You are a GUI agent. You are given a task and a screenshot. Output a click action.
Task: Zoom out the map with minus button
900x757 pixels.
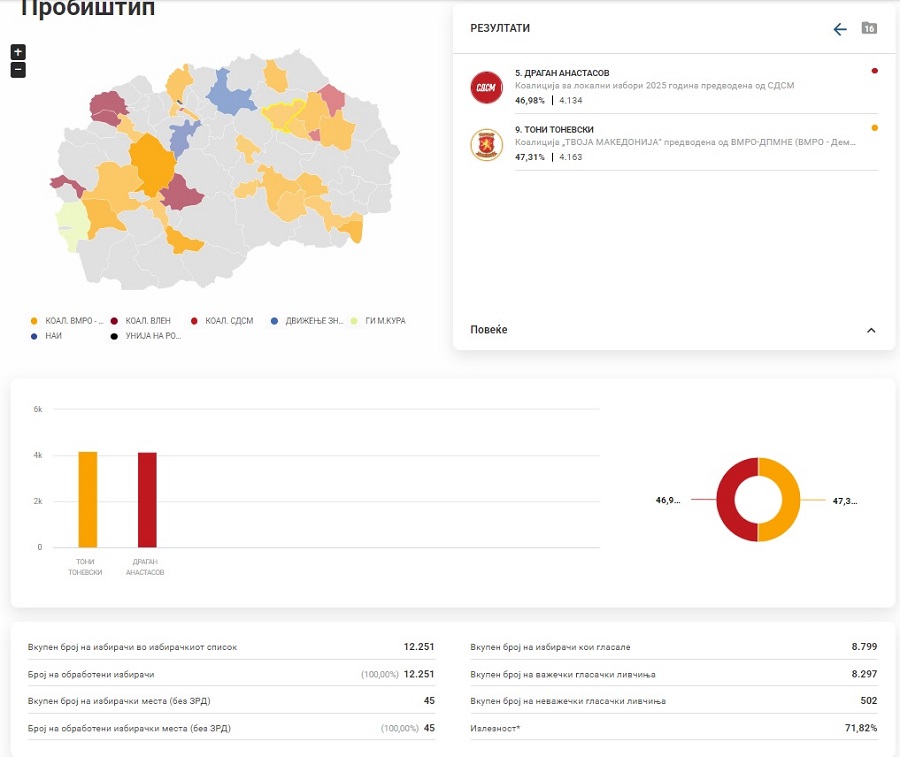[18, 70]
